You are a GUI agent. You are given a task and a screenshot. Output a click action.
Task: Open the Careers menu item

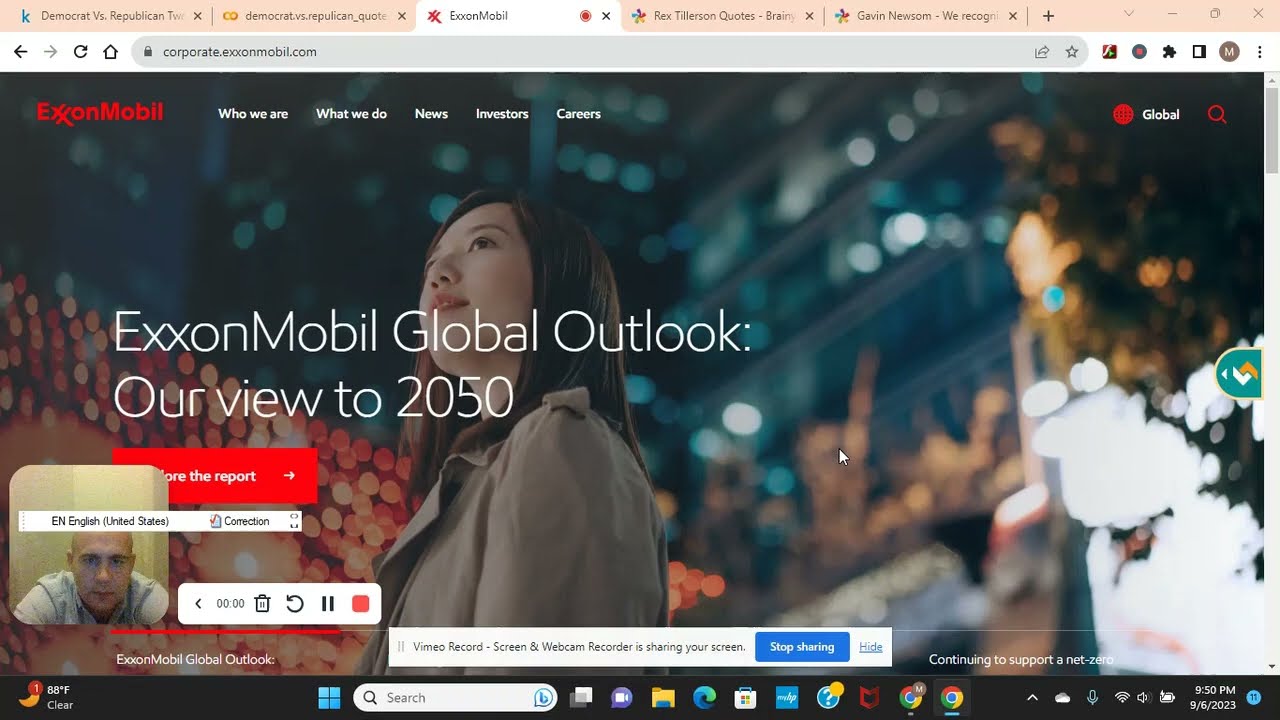578,114
